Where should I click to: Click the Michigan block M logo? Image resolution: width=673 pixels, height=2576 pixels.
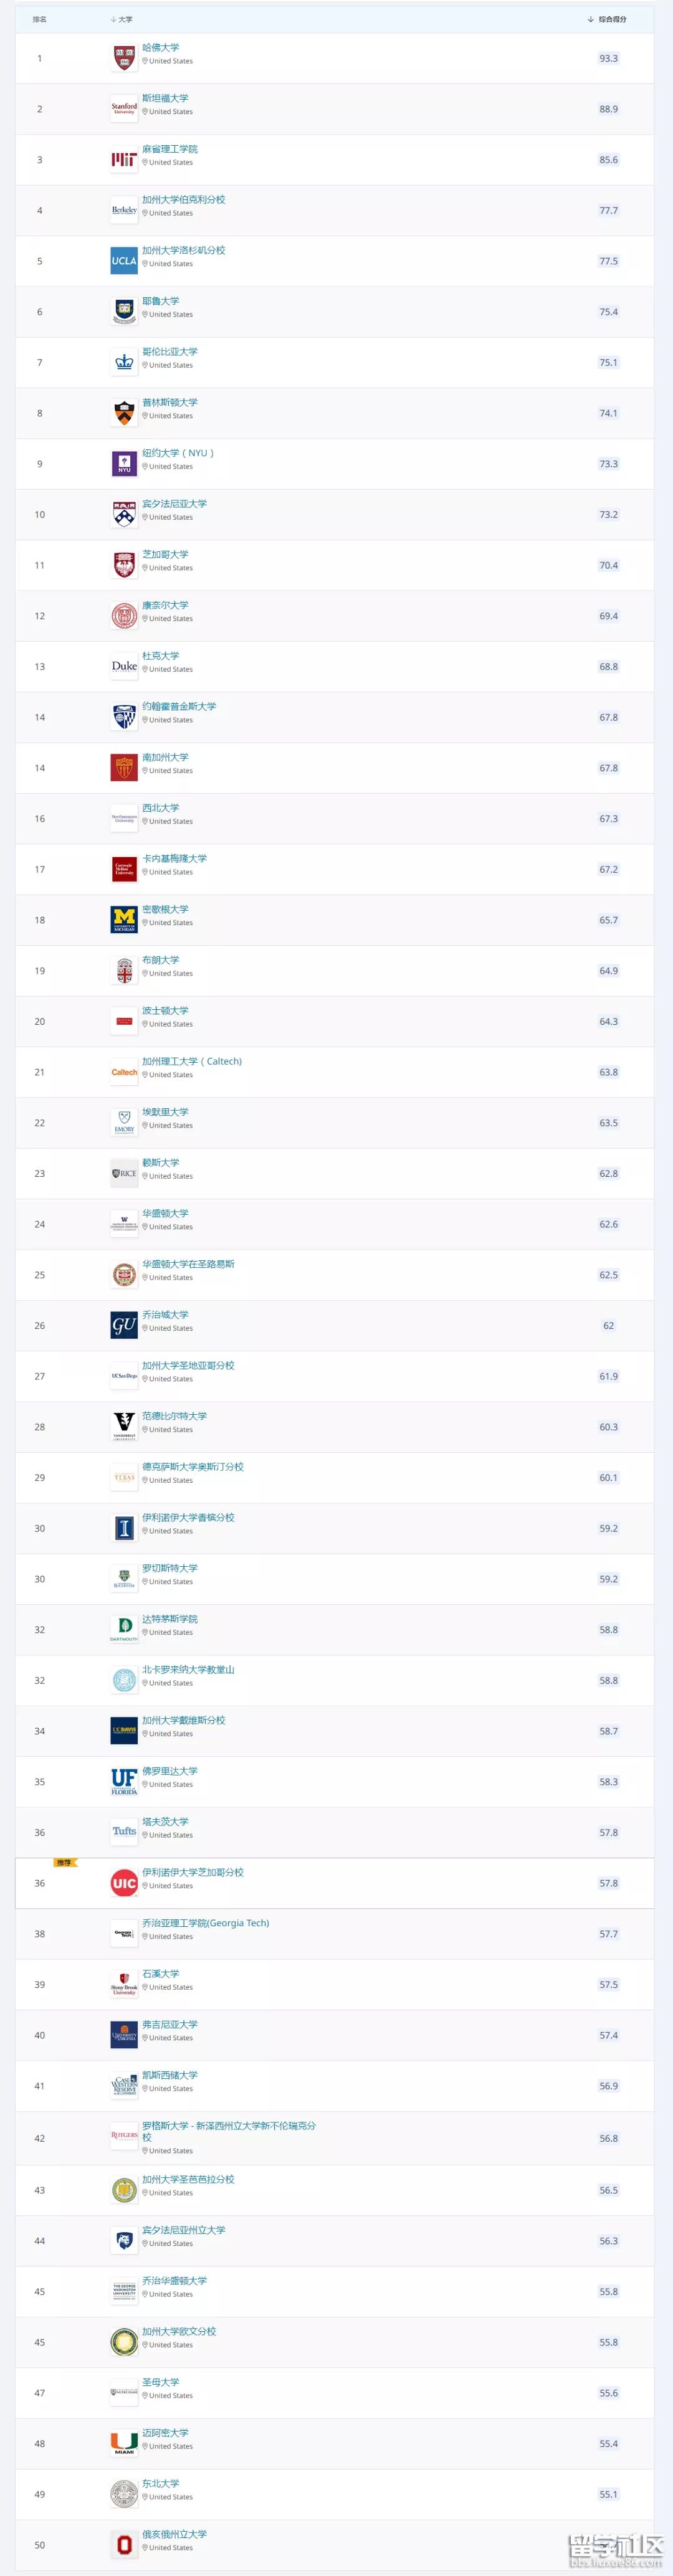124,919
